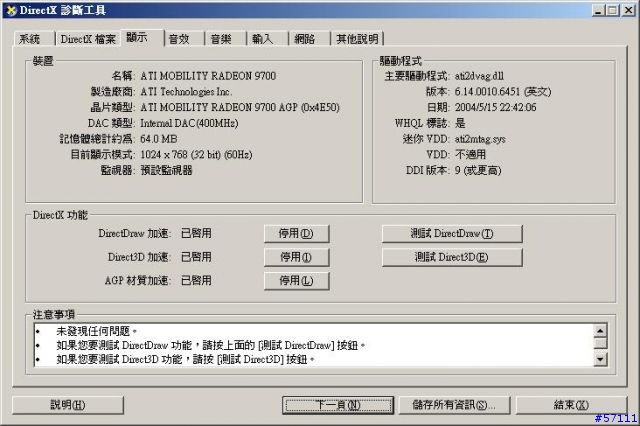Image resolution: width=640 pixels, height=426 pixels.
Task: Open the 音樂 tab
Action: point(225,39)
